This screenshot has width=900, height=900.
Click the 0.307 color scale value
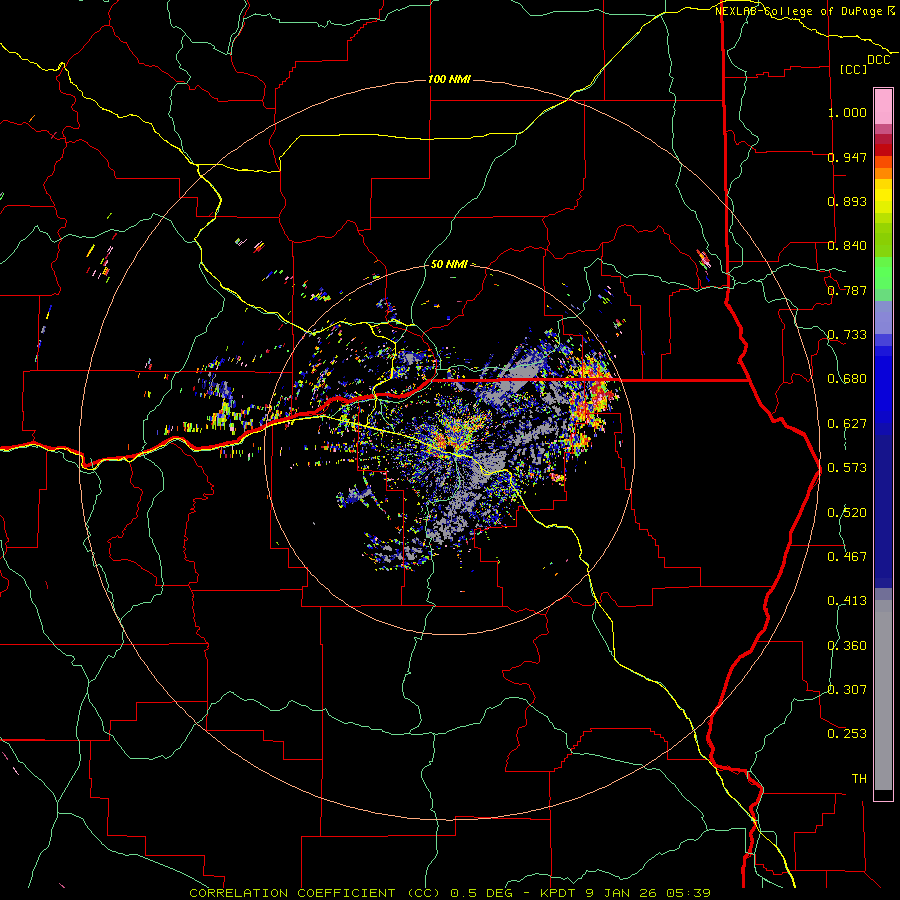click(847, 690)
